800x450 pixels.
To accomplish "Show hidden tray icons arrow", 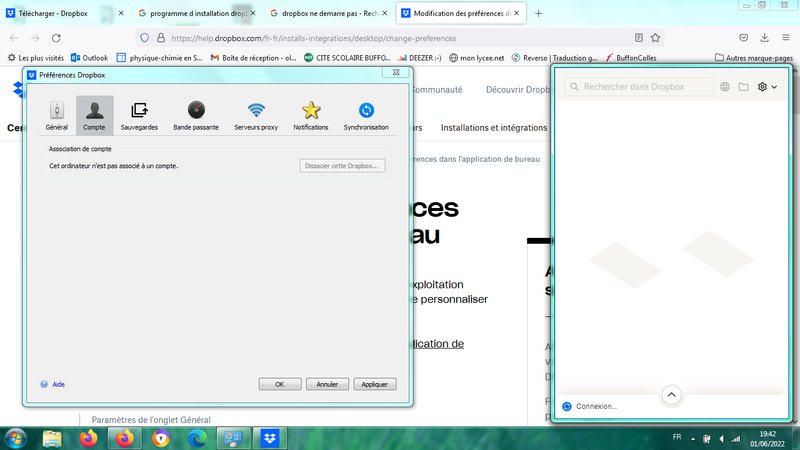I will click(x=693, y=438).
